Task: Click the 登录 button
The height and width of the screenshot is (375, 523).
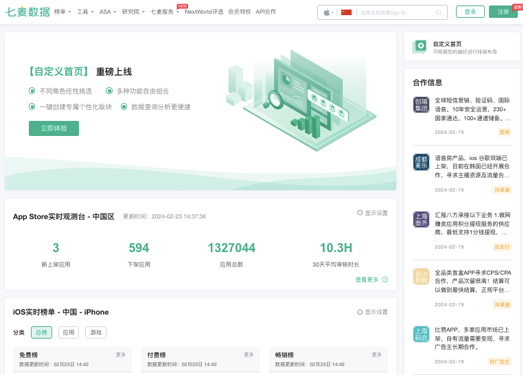Action: pos(470,12)
